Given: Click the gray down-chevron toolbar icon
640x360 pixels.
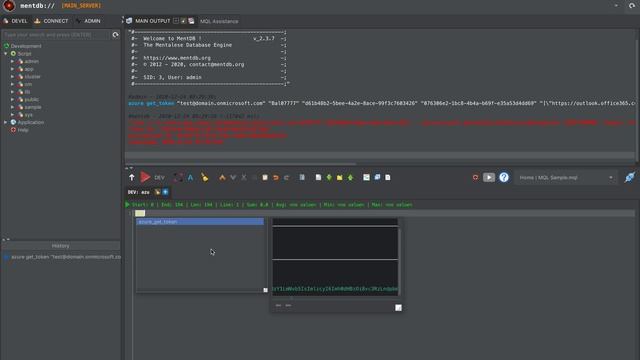Looking at the screenshot, I should [233, 178].
